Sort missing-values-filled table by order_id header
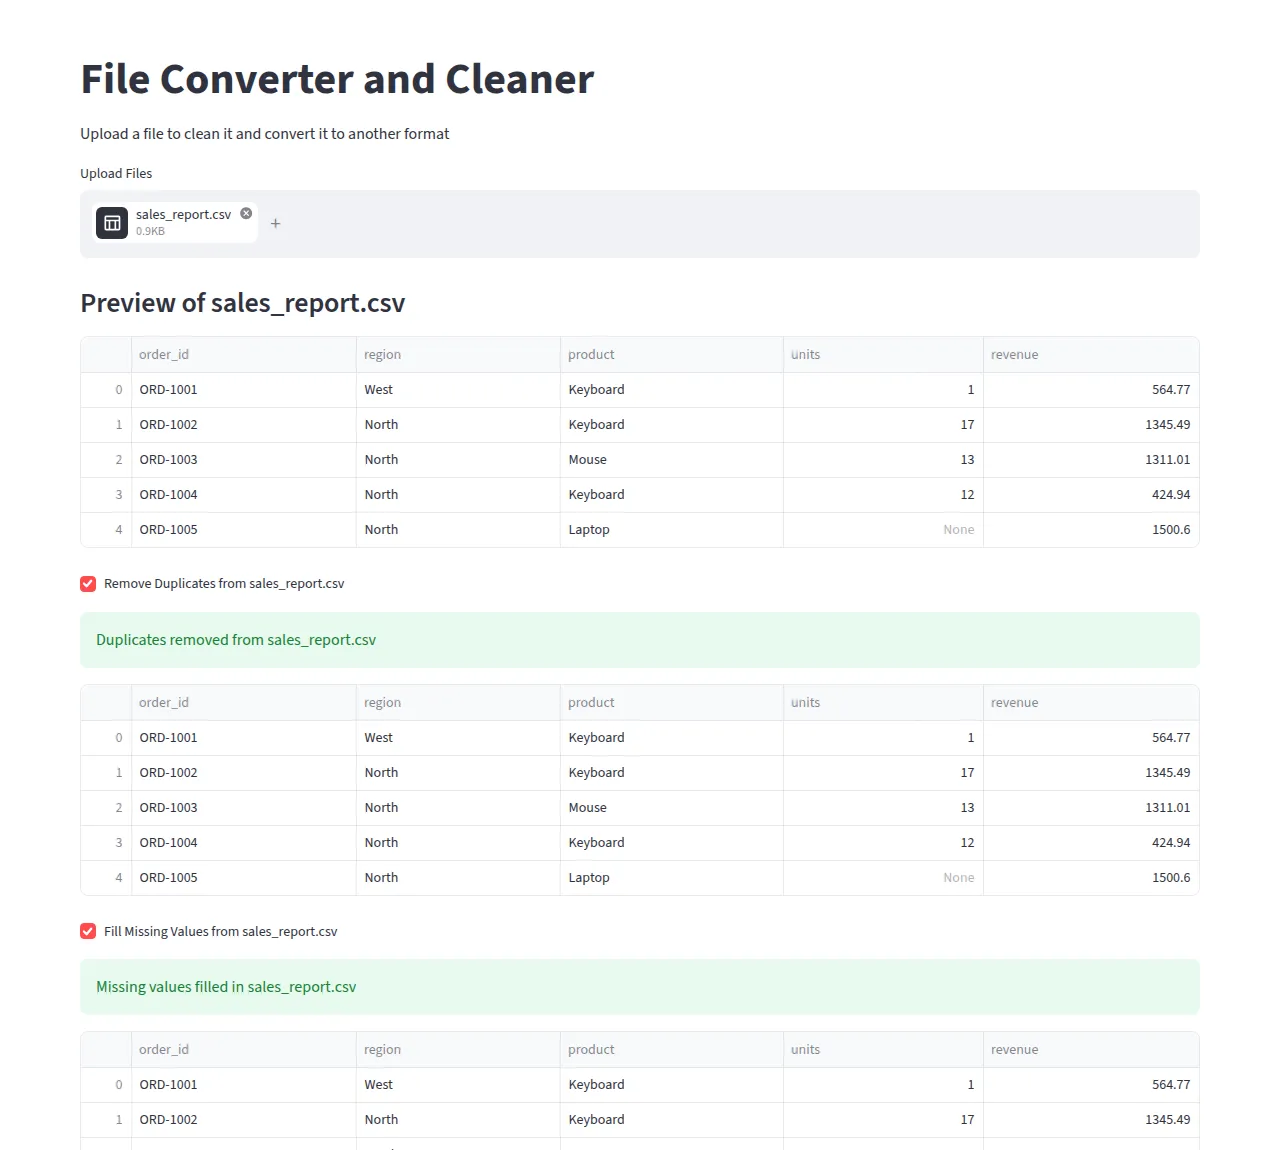 pyautogui.click(x=243, y=1050)
